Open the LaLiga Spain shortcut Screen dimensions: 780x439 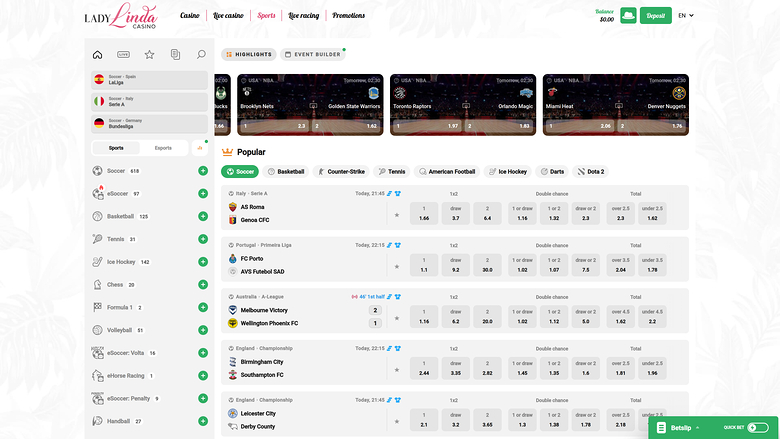(x=149, y=80)
